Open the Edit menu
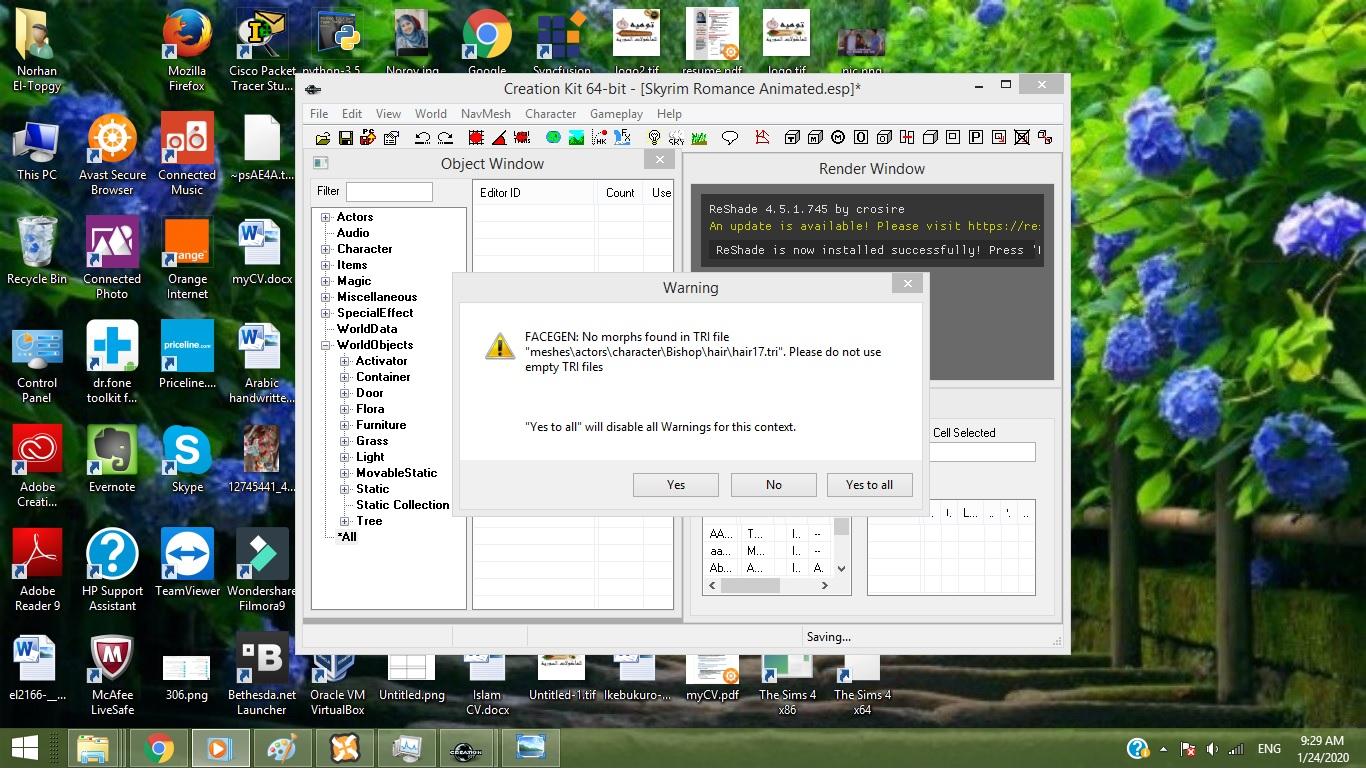The height and width of the screenshot is (772, 1366). [352, 114]
